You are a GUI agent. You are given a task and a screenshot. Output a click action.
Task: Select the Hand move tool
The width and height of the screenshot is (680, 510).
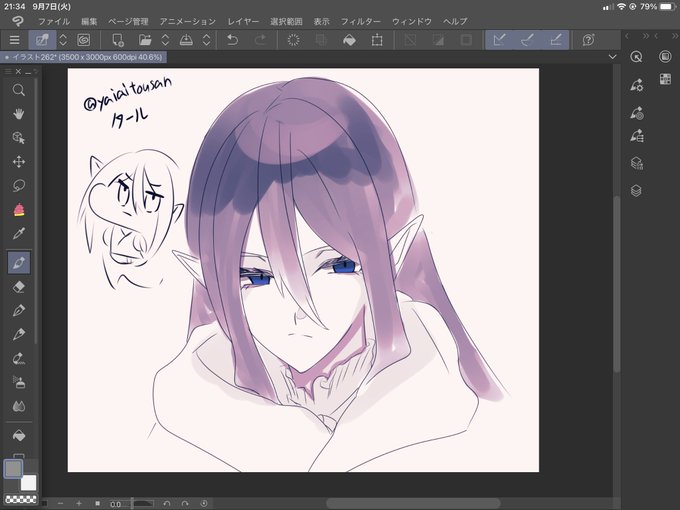19,114
